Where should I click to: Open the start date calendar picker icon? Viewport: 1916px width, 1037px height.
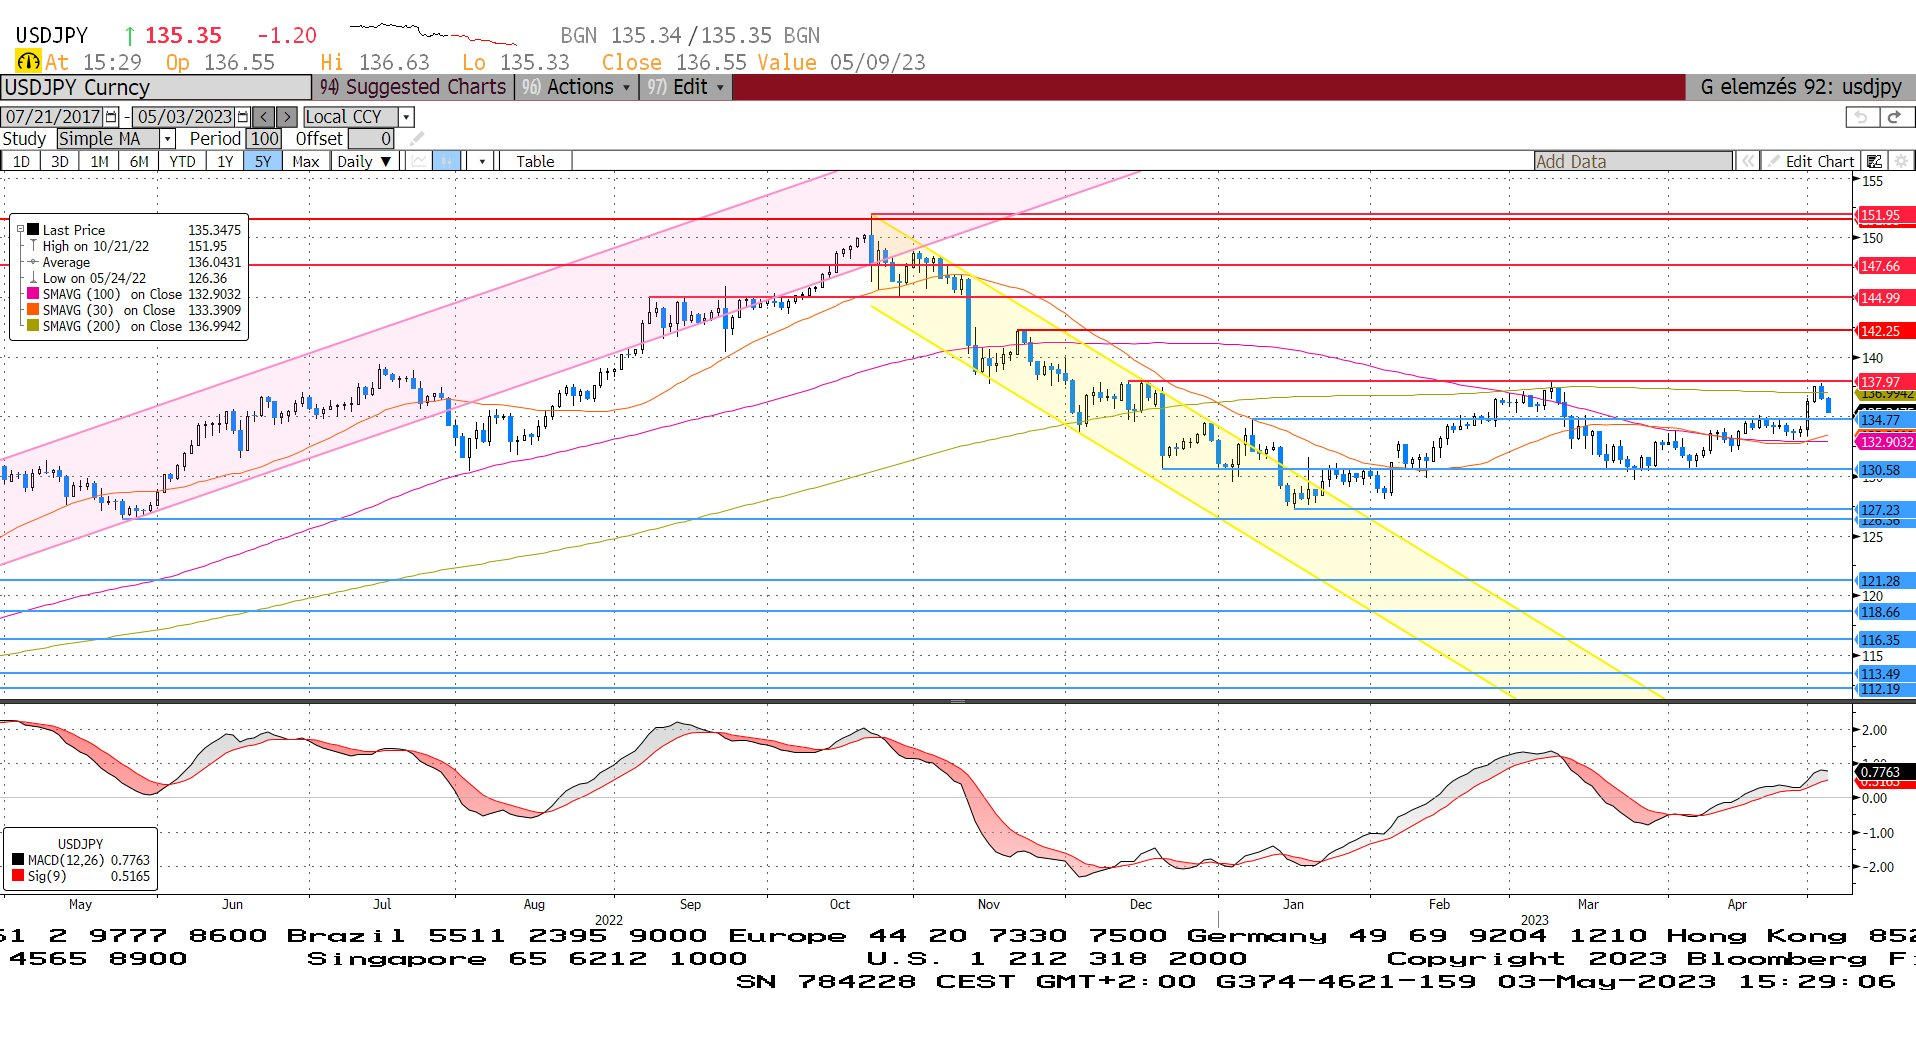click(x=111, y=117)
